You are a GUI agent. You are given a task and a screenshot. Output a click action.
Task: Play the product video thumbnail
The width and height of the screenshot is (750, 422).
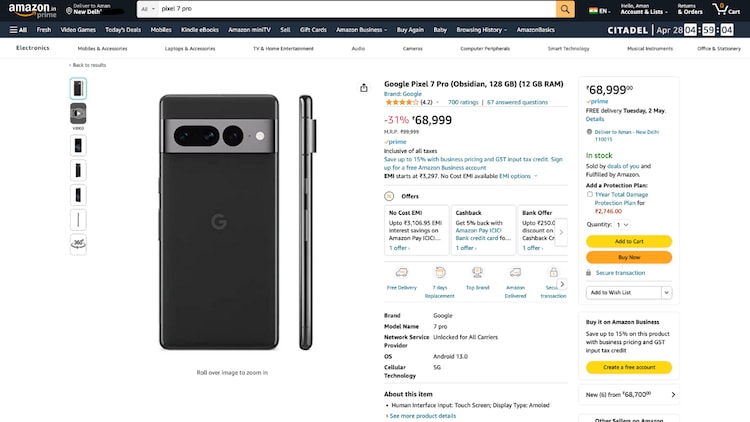coord(78,114)
